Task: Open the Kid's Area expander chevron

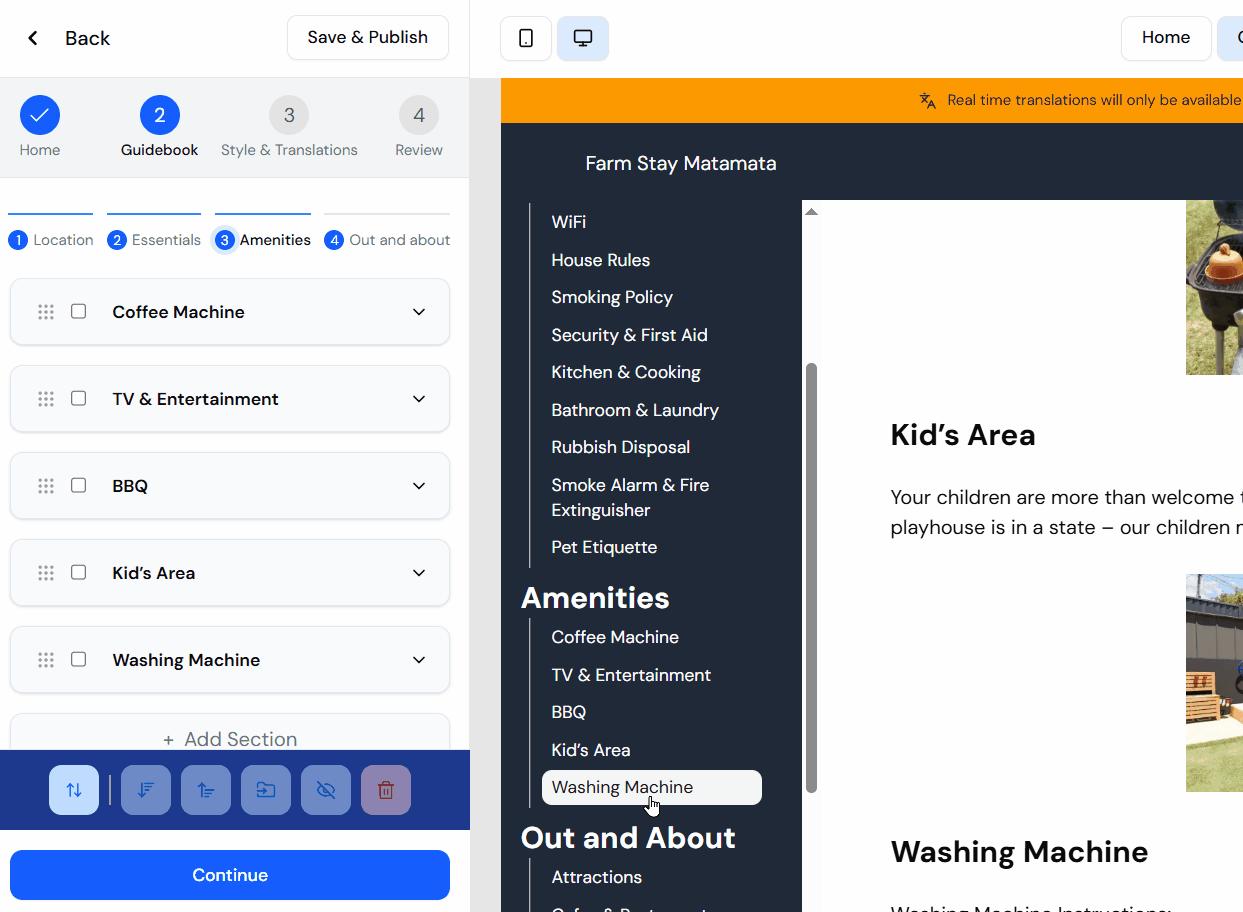Action: (x=419, y=572)
